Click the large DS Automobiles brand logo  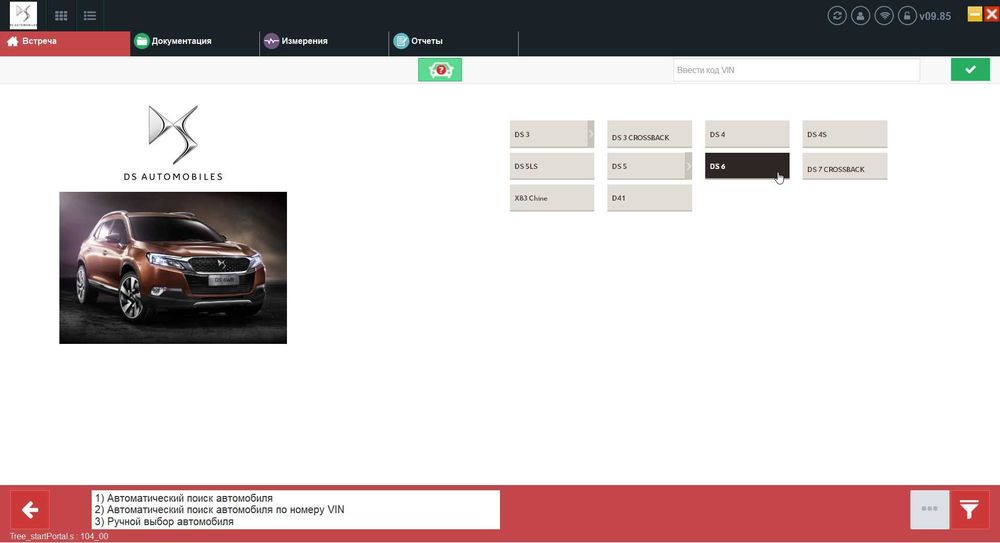173,143
